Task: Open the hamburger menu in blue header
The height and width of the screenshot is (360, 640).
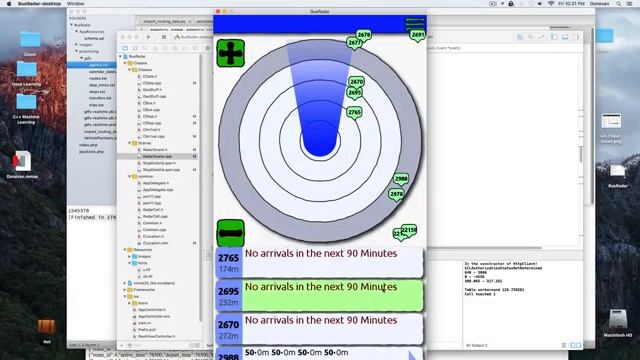Action: [x=415, y=23]
